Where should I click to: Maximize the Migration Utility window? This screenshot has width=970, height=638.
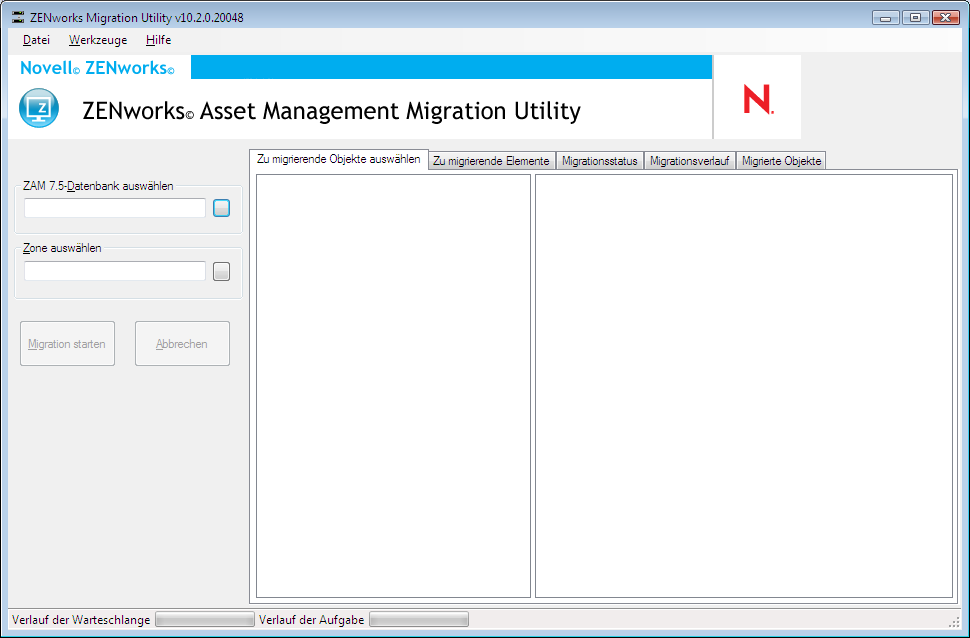coord(916,18)
